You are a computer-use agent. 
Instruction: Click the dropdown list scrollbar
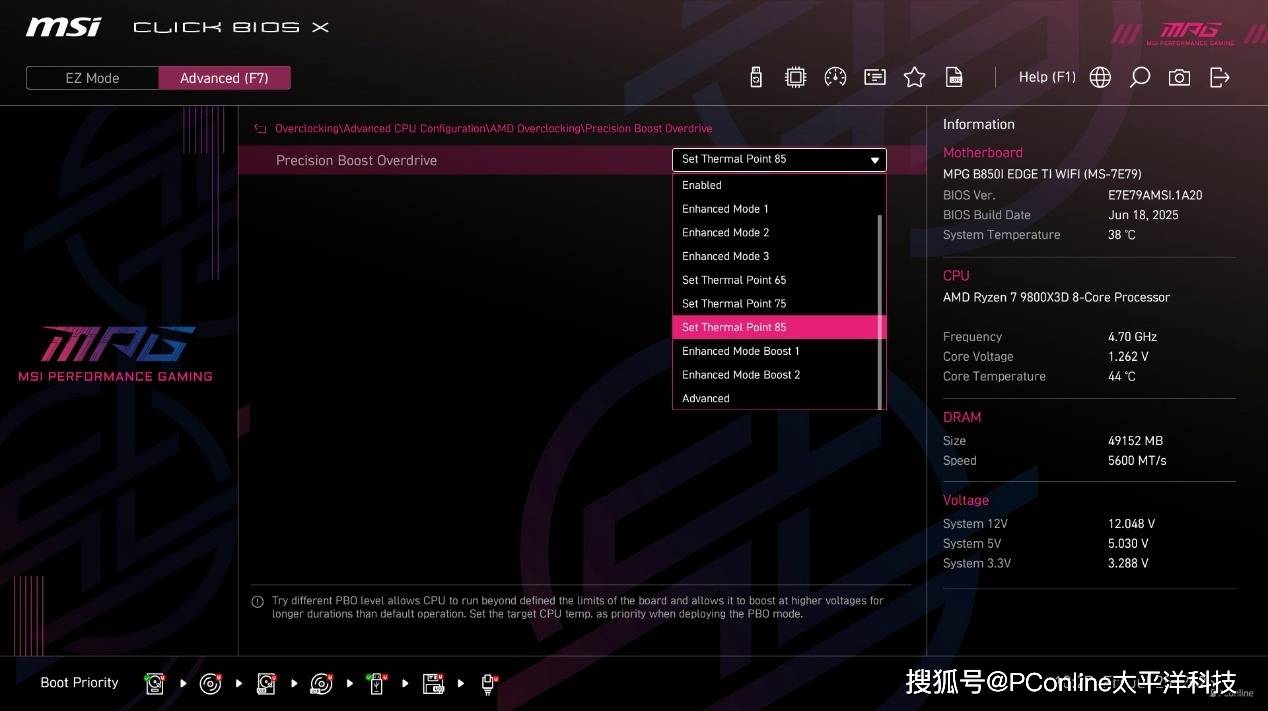(x=881, y=311)
